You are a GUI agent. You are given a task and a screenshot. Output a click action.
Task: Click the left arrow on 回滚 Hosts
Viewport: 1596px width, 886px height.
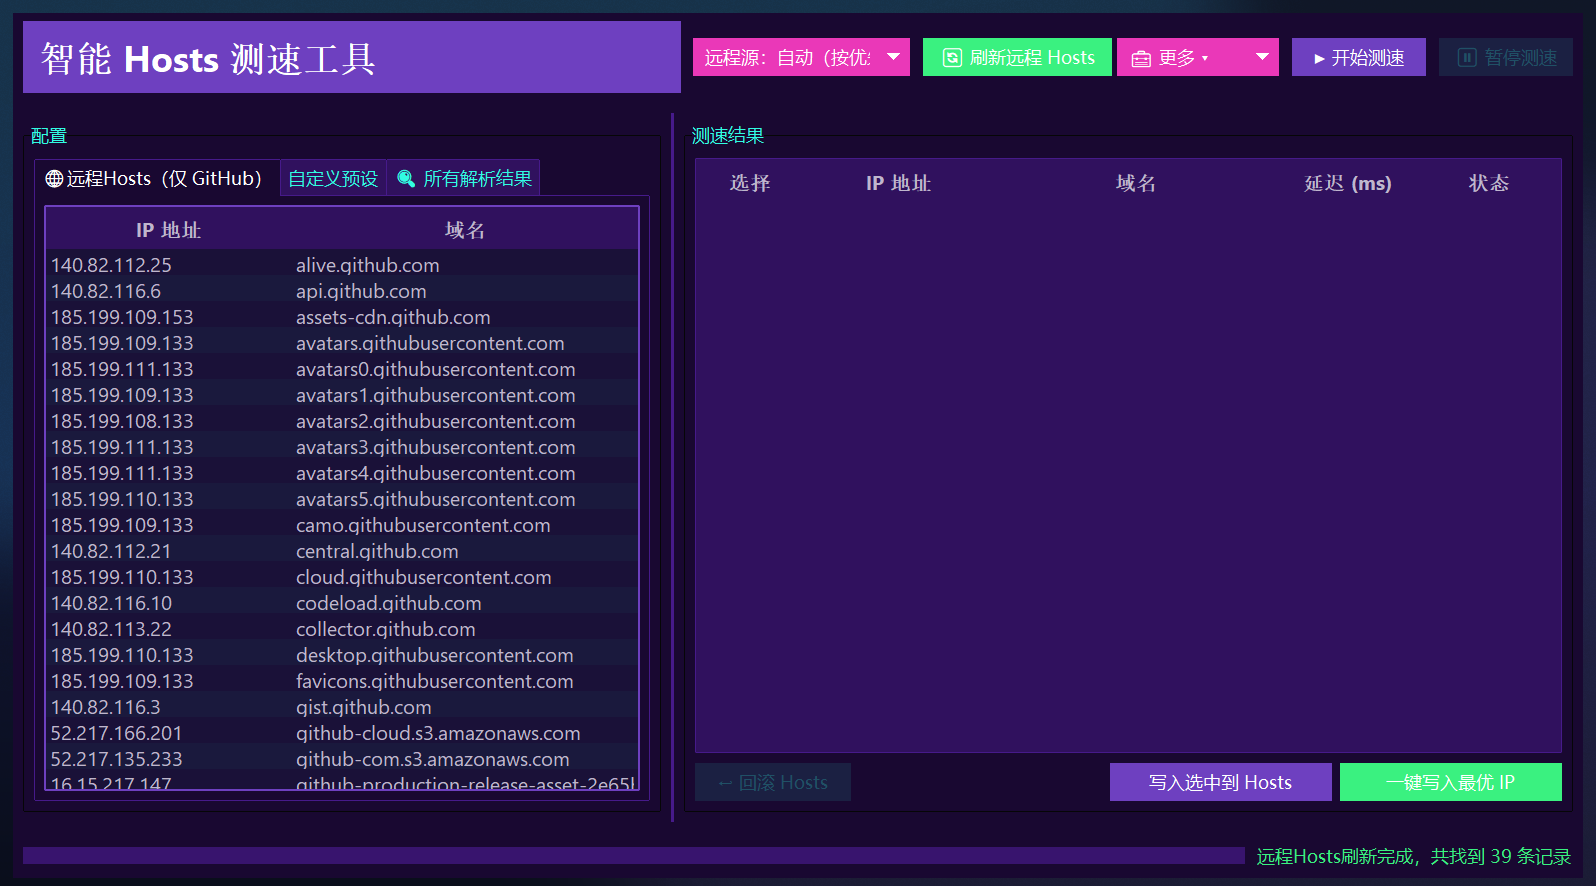pyautogui.click(x=725, y=783)
